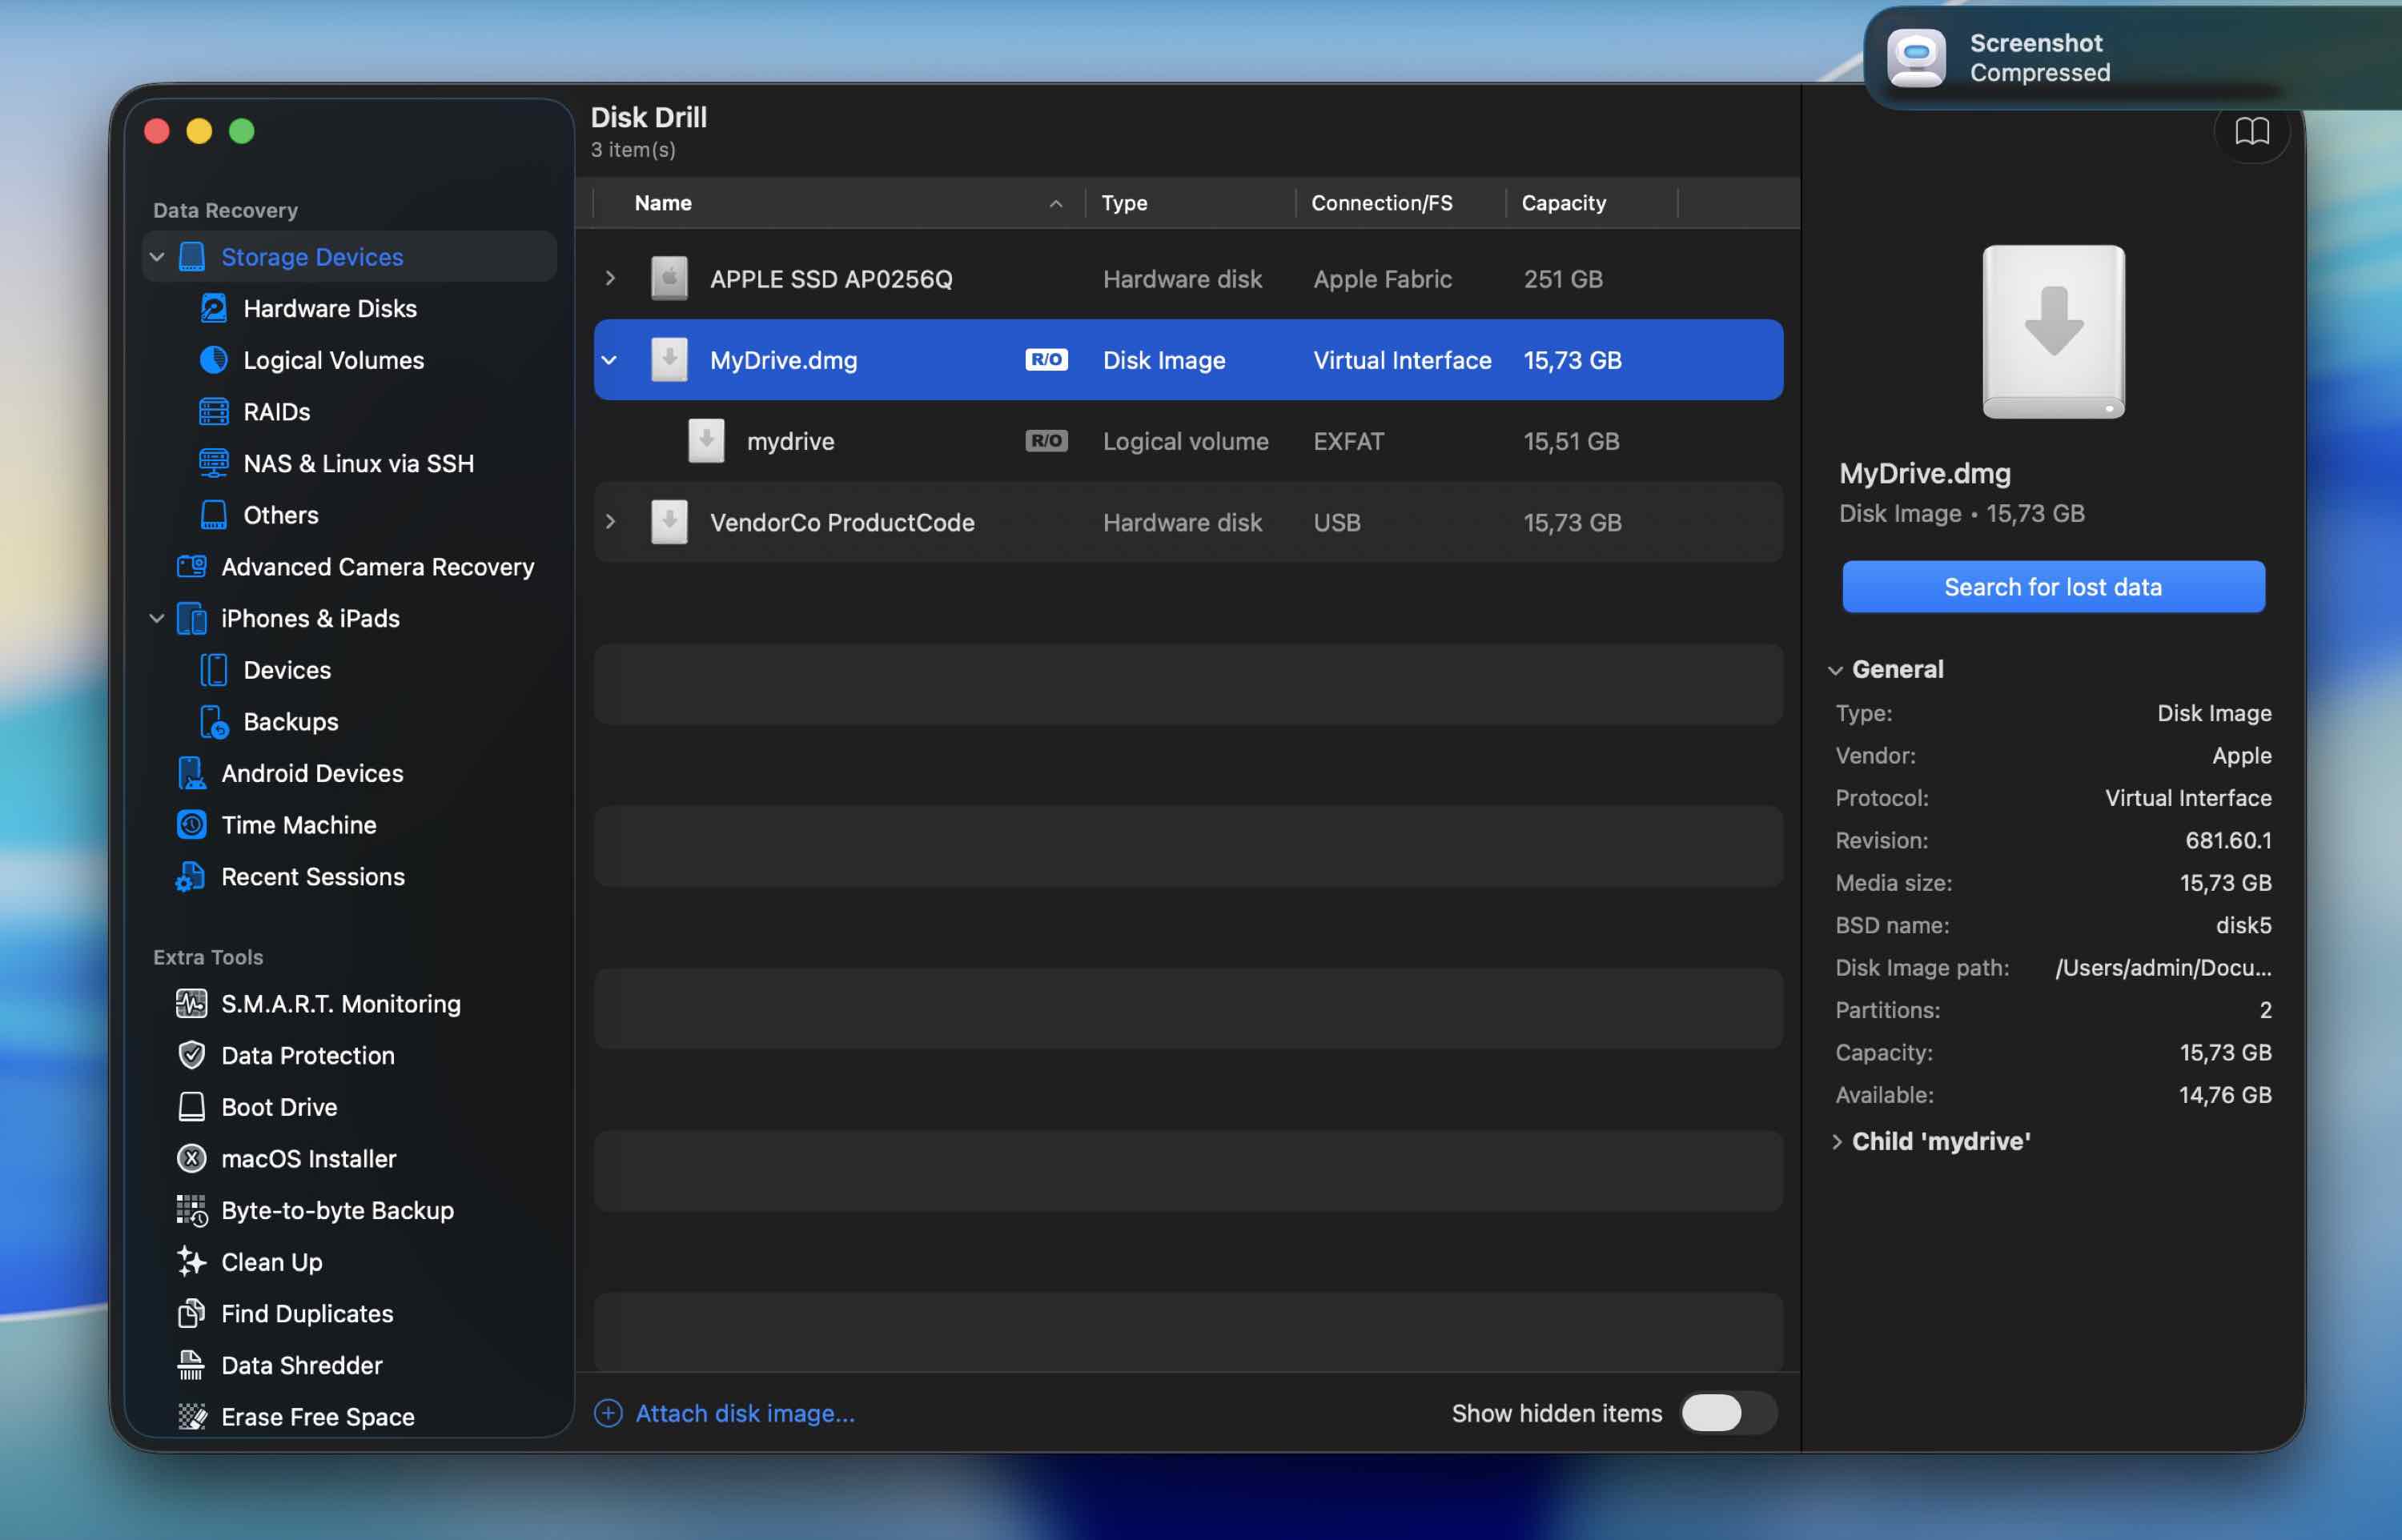2402x1540 pixels.
Task: Click the Data Protection shield icon
Action: coord(191,1055)
